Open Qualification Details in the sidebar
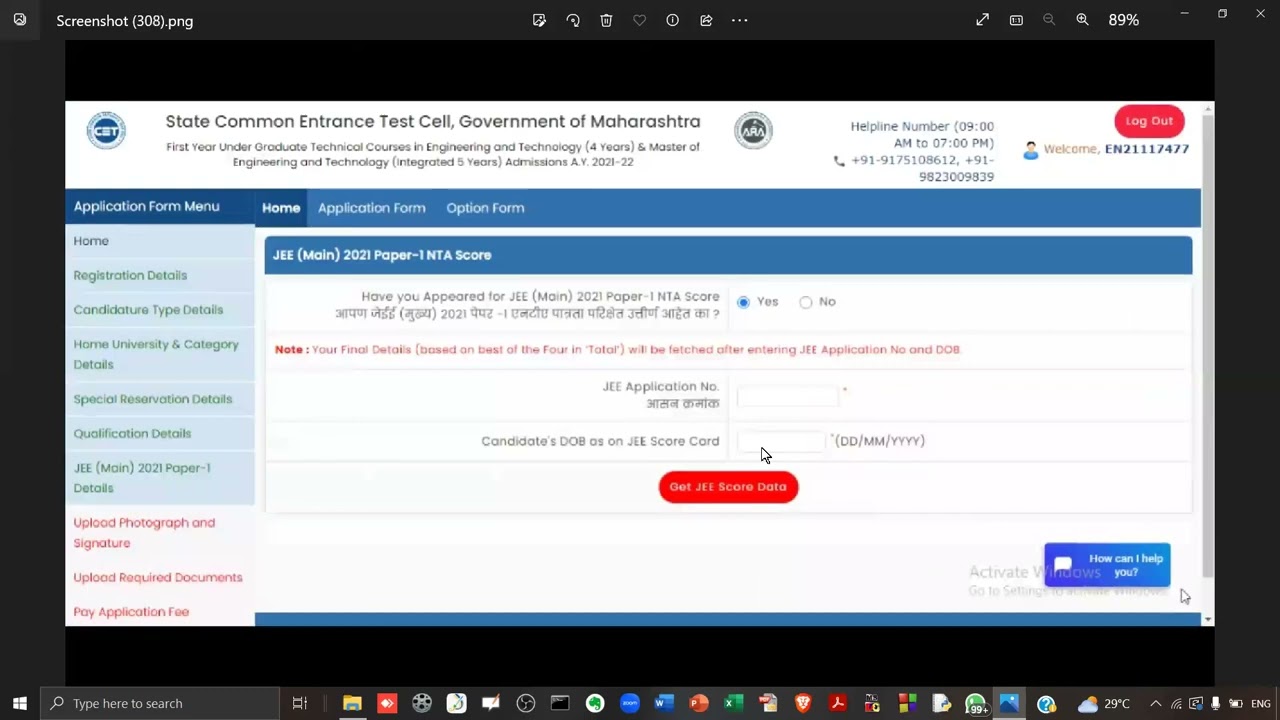 point(132,433)
